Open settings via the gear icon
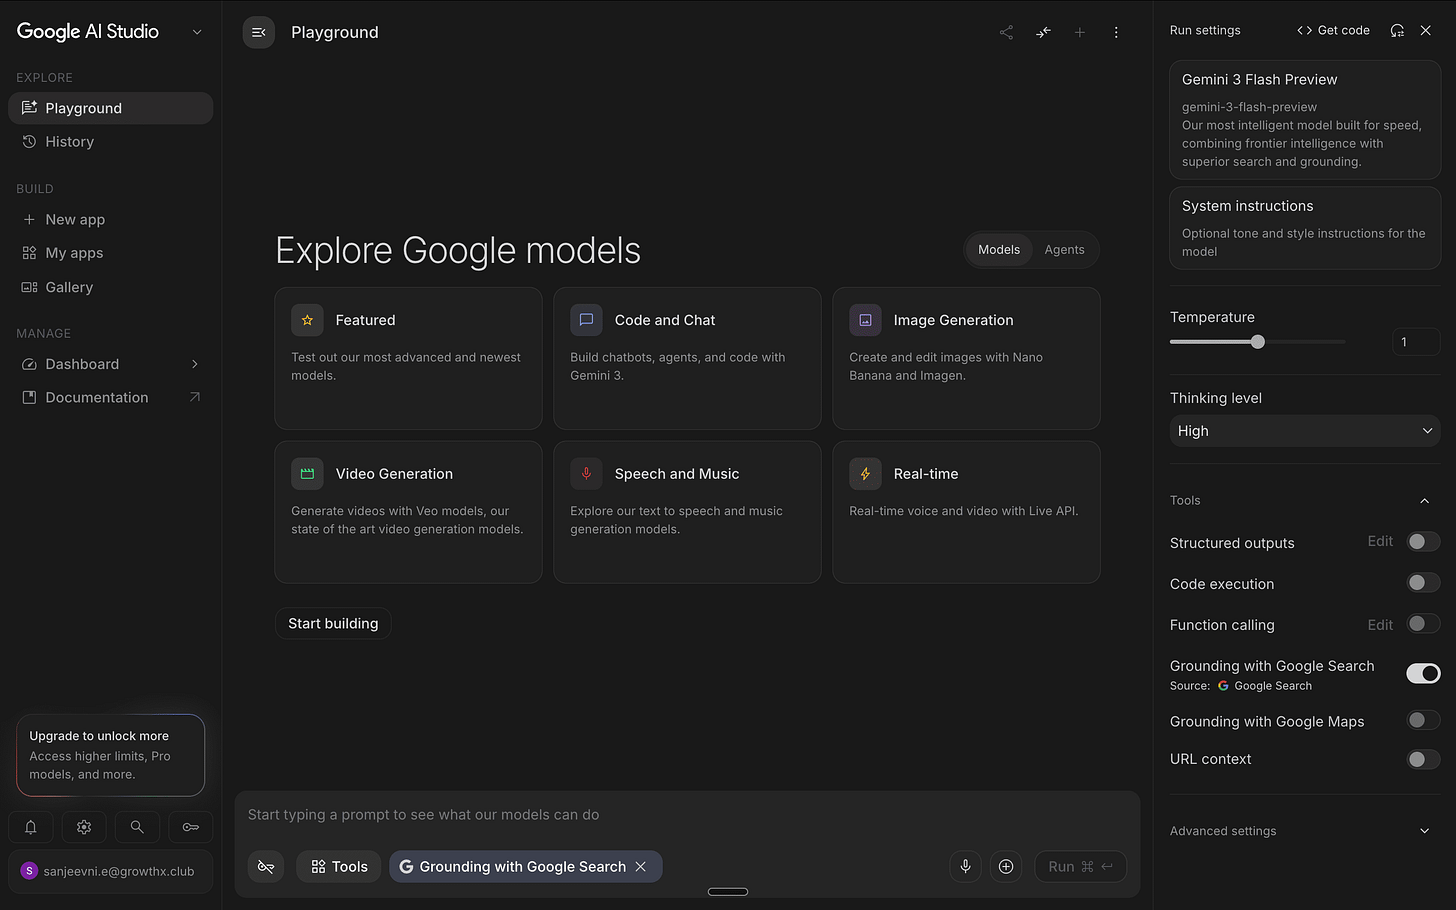Screen dimensions: 1456x910 (84, 827)
